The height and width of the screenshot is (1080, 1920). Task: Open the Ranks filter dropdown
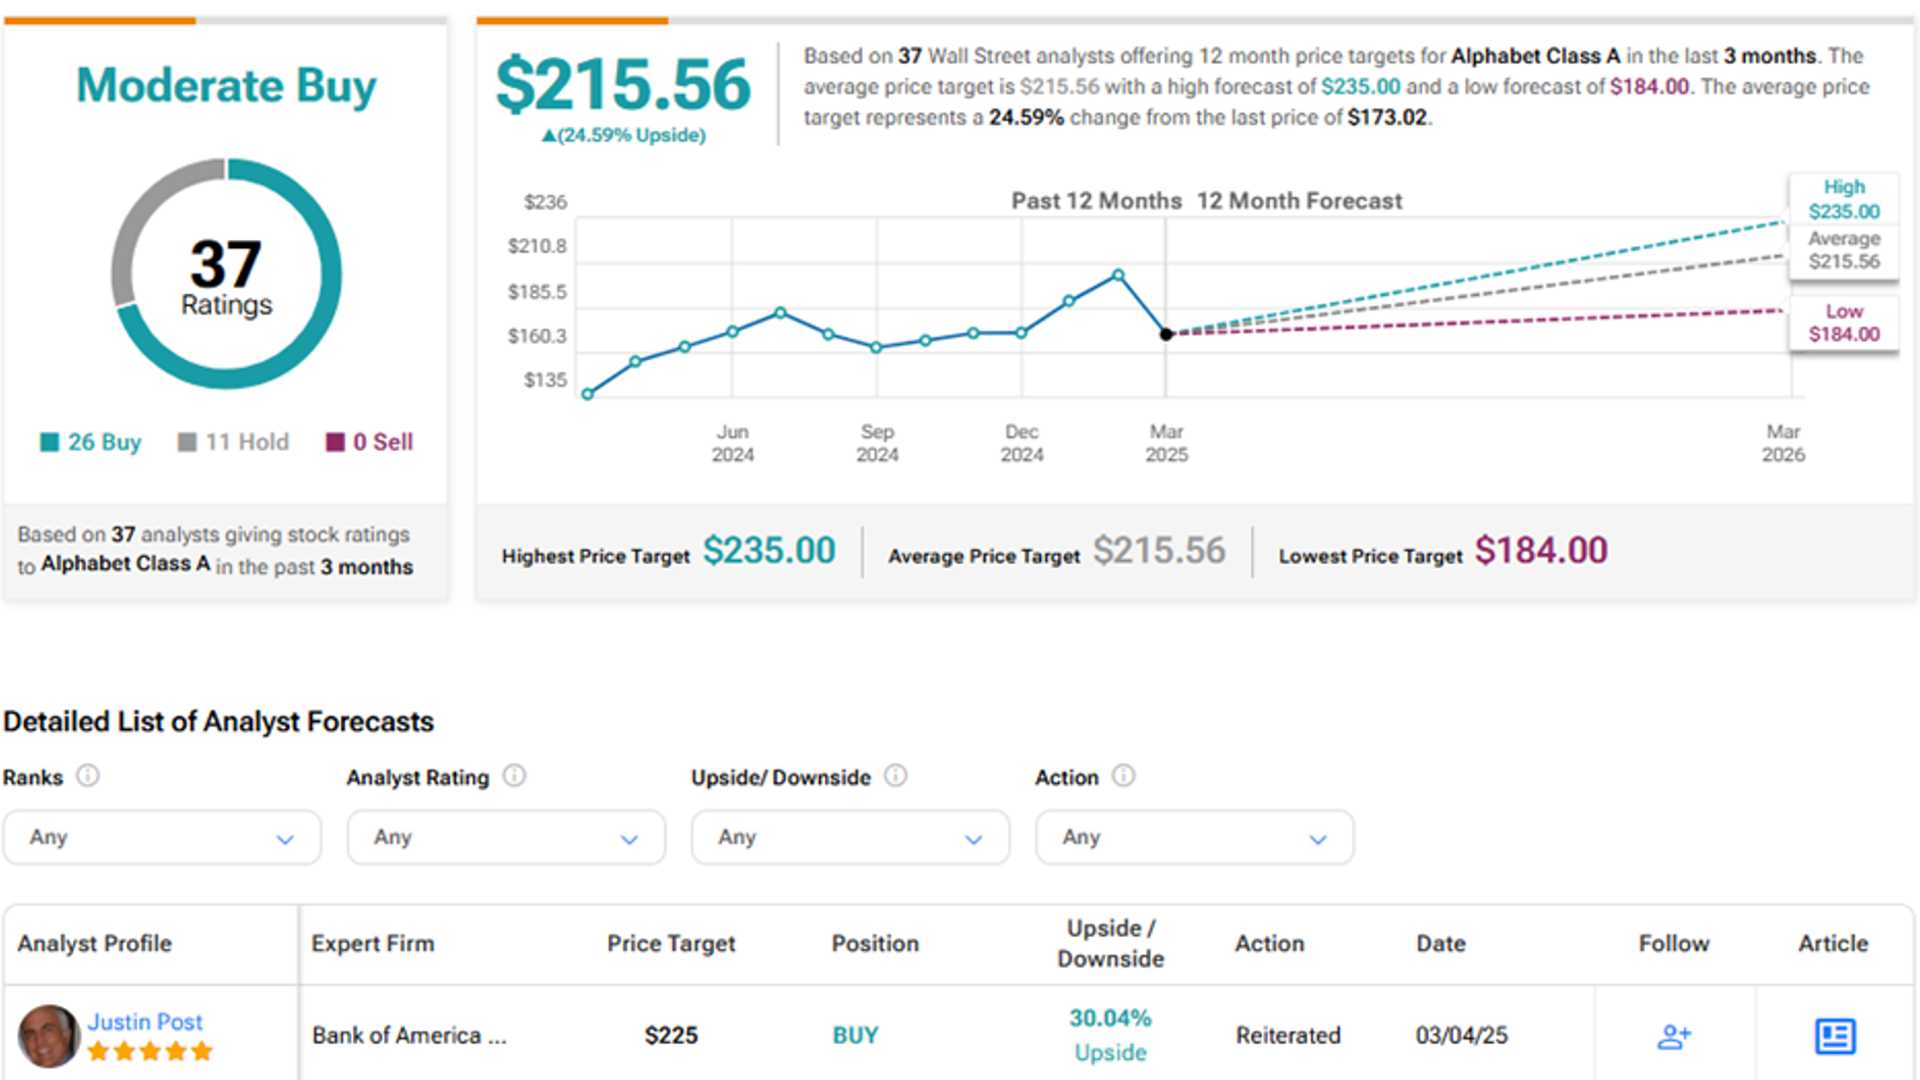(162, 838)
